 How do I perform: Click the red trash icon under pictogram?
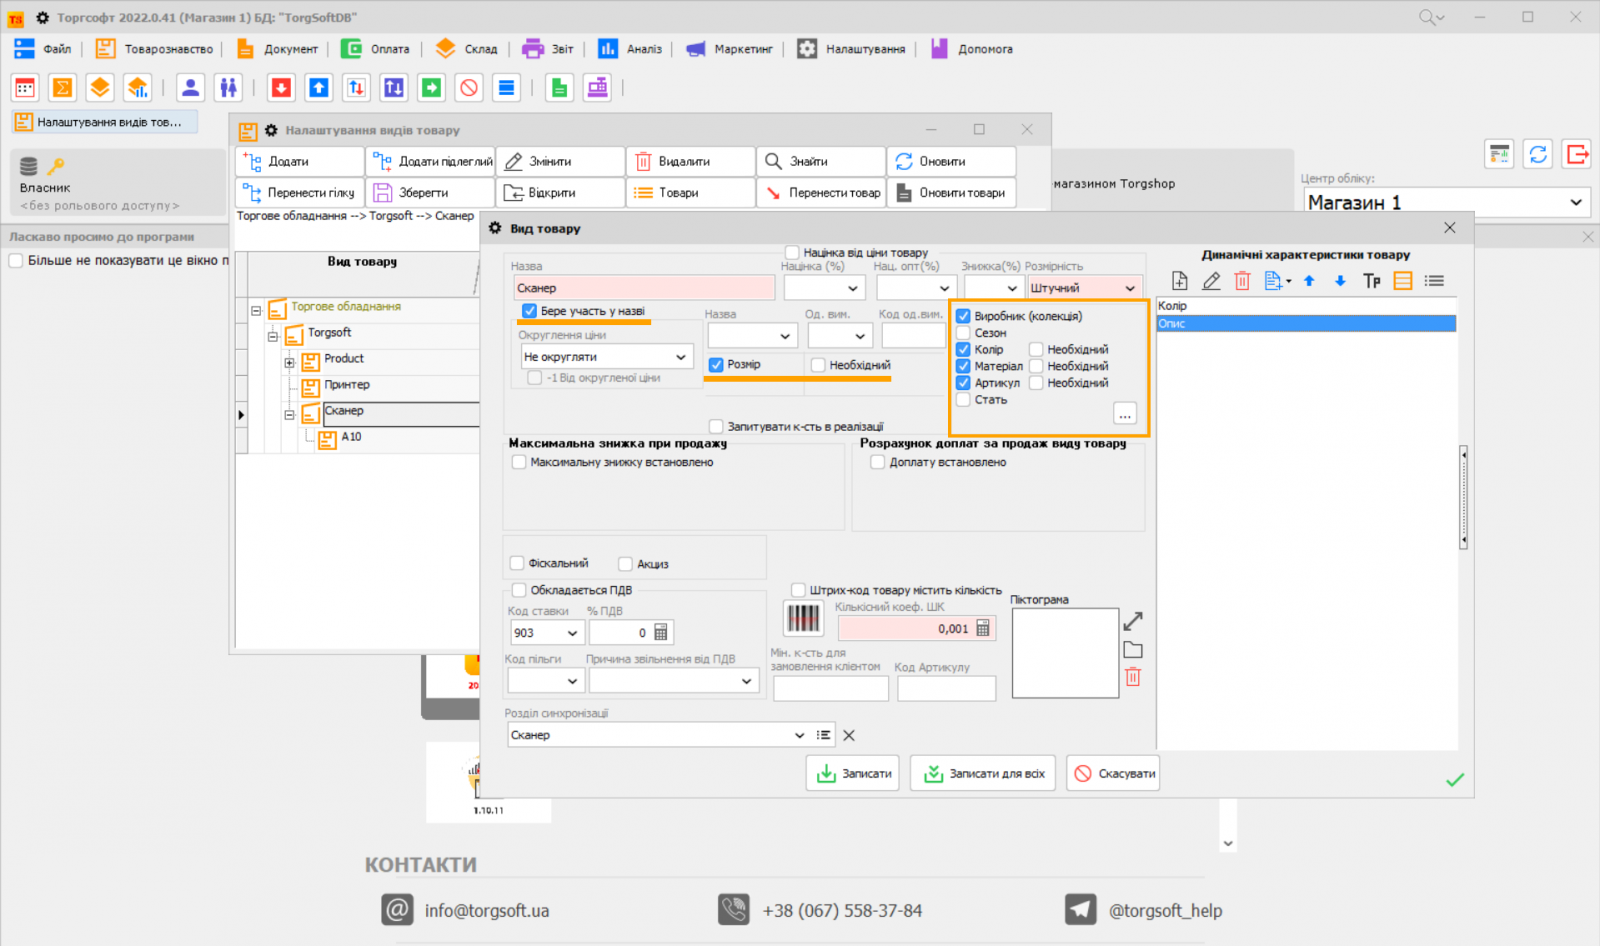pos(1133,677)
